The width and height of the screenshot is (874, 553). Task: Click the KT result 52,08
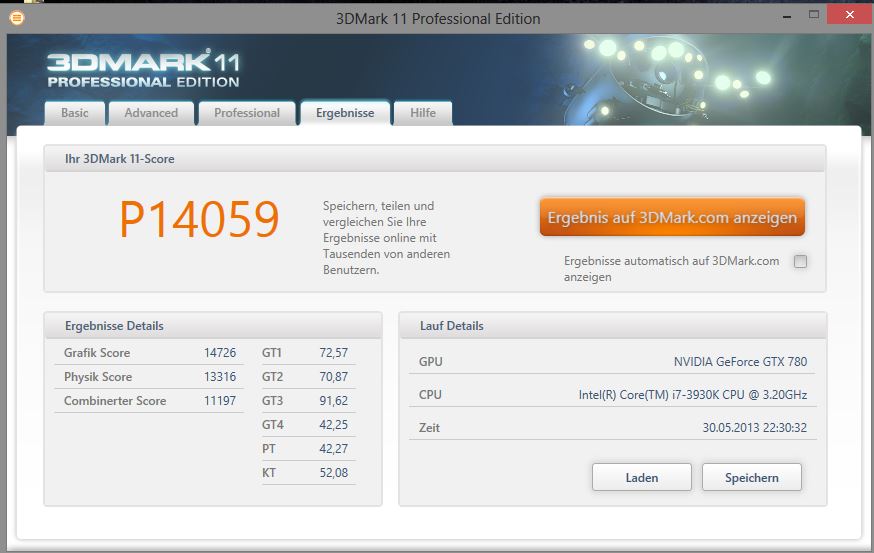tap(333, 473)
